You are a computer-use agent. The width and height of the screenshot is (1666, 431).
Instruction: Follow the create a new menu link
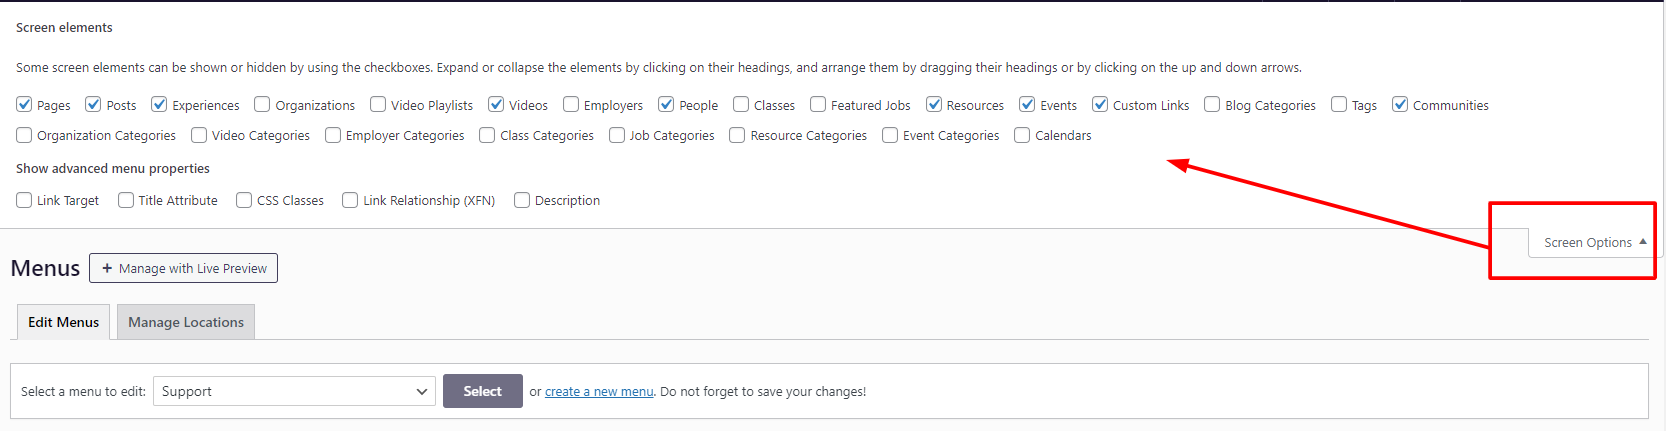(x=599, y=391)
